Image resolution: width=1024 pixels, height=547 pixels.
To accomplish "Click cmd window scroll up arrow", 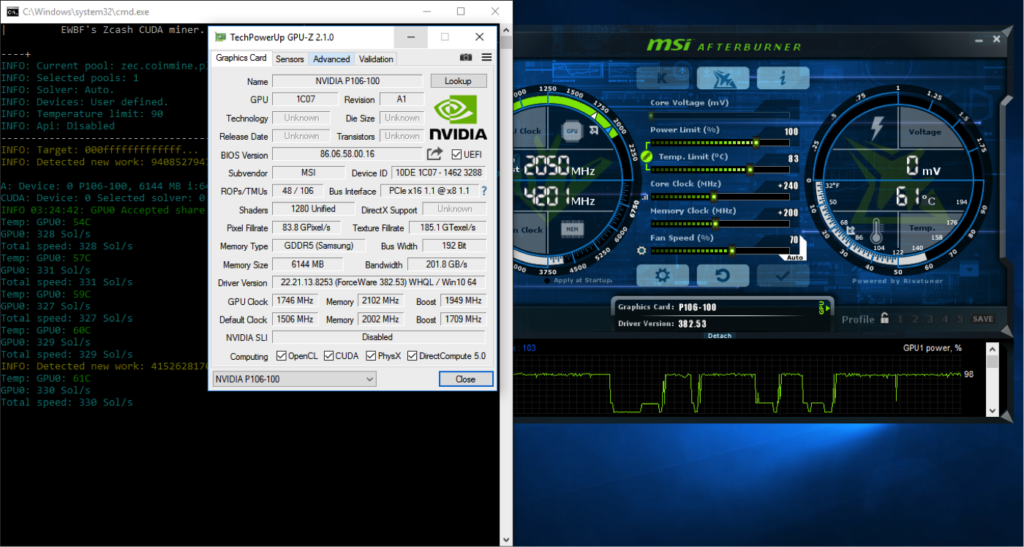I will [505, 31].
